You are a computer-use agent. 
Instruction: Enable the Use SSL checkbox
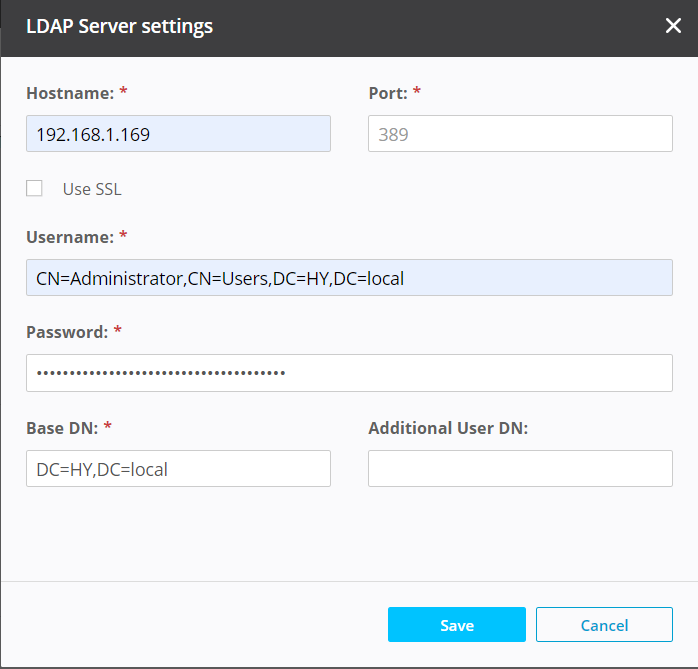[x=35, y=188]
